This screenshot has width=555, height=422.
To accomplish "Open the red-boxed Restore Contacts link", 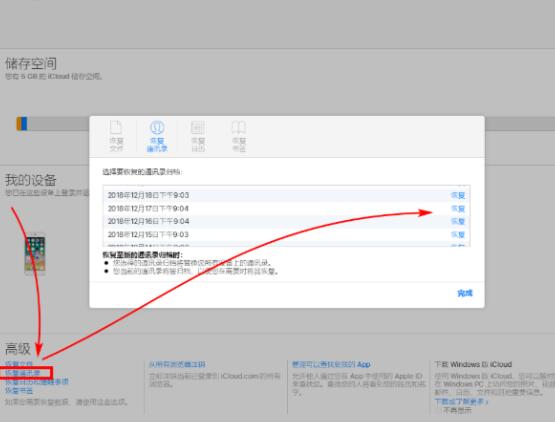I will 22,373.
